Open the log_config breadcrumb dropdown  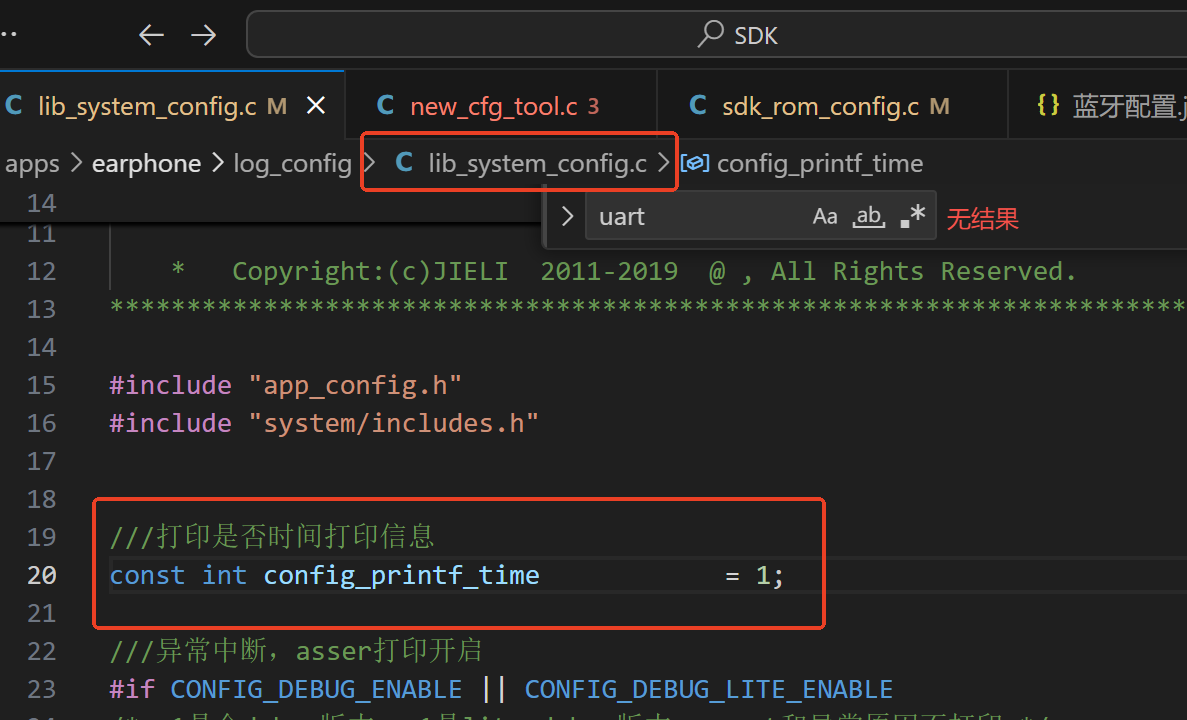pyautogui.click(x=292, y=164)
